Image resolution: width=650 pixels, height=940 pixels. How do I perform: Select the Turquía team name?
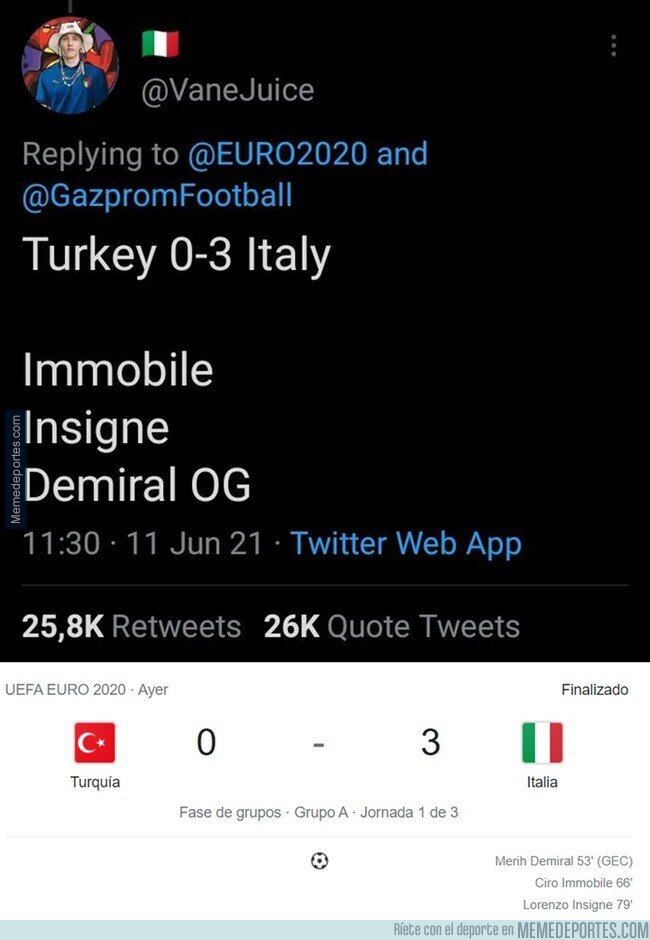(x=95, y=782)
